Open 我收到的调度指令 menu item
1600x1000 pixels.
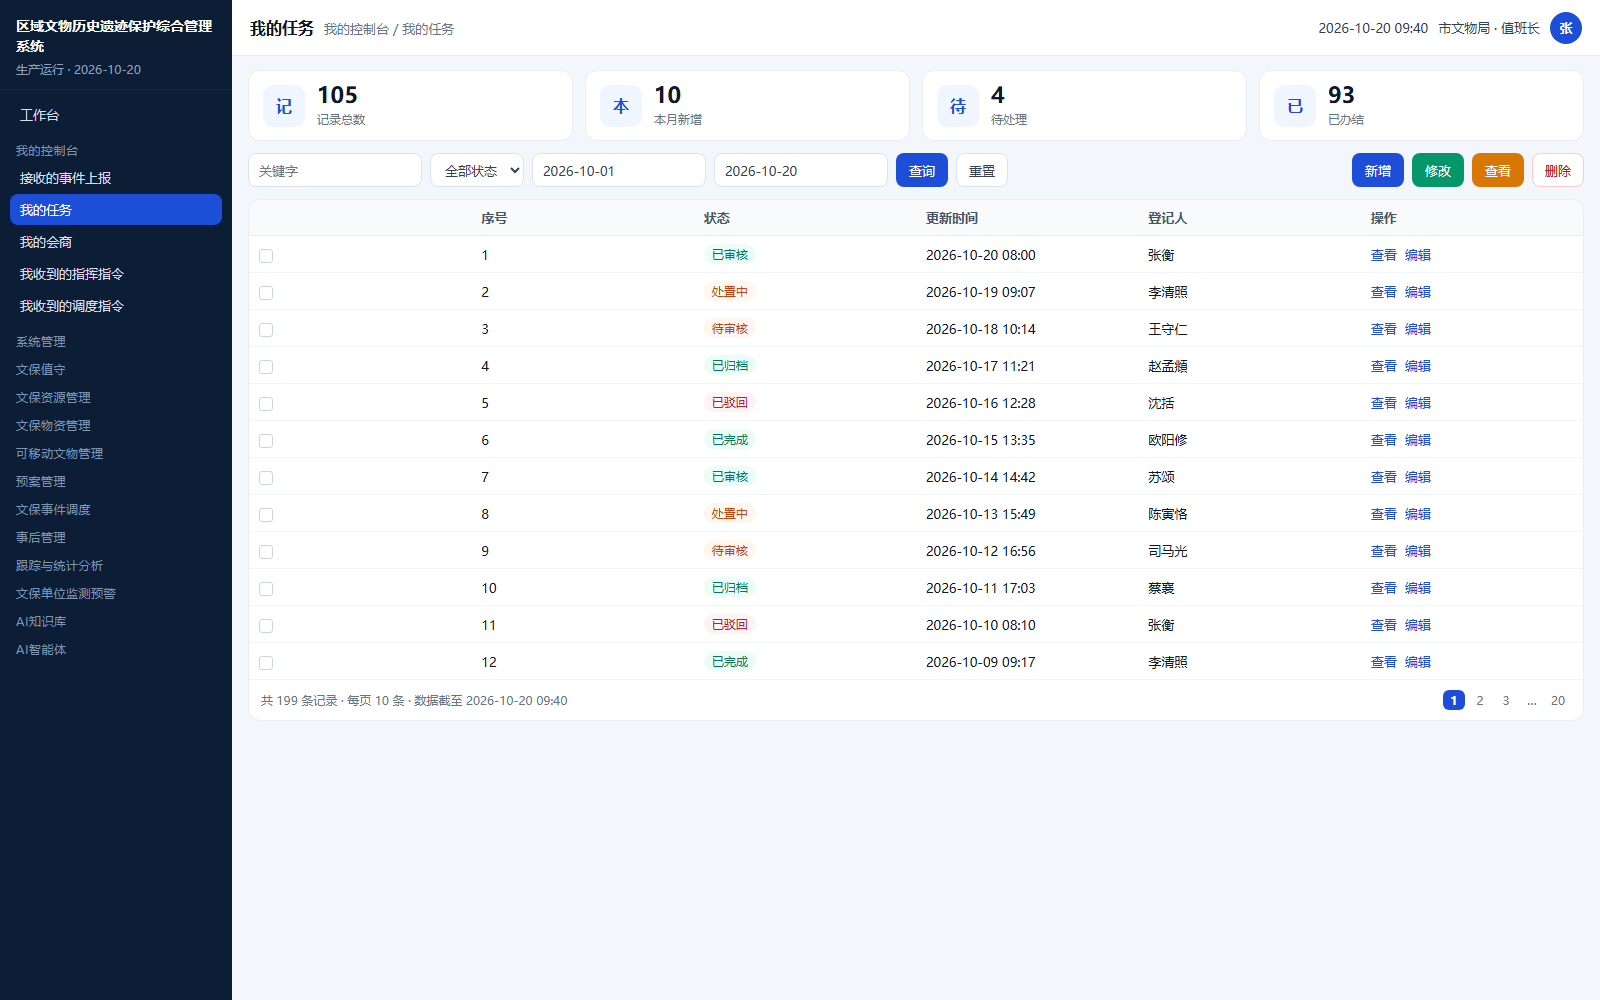116,306
